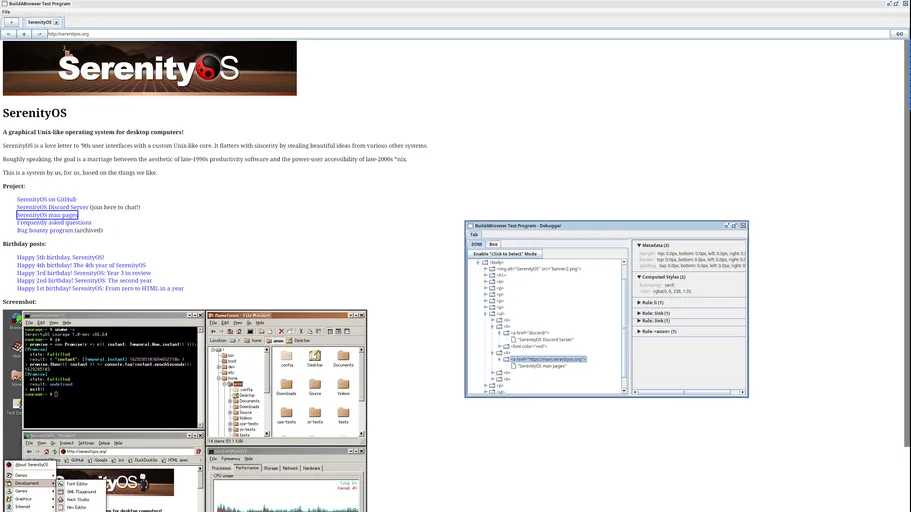The image size is (911, 512).
Task: Expand the <b> node in DOM tree
Action: pos(486,282)
